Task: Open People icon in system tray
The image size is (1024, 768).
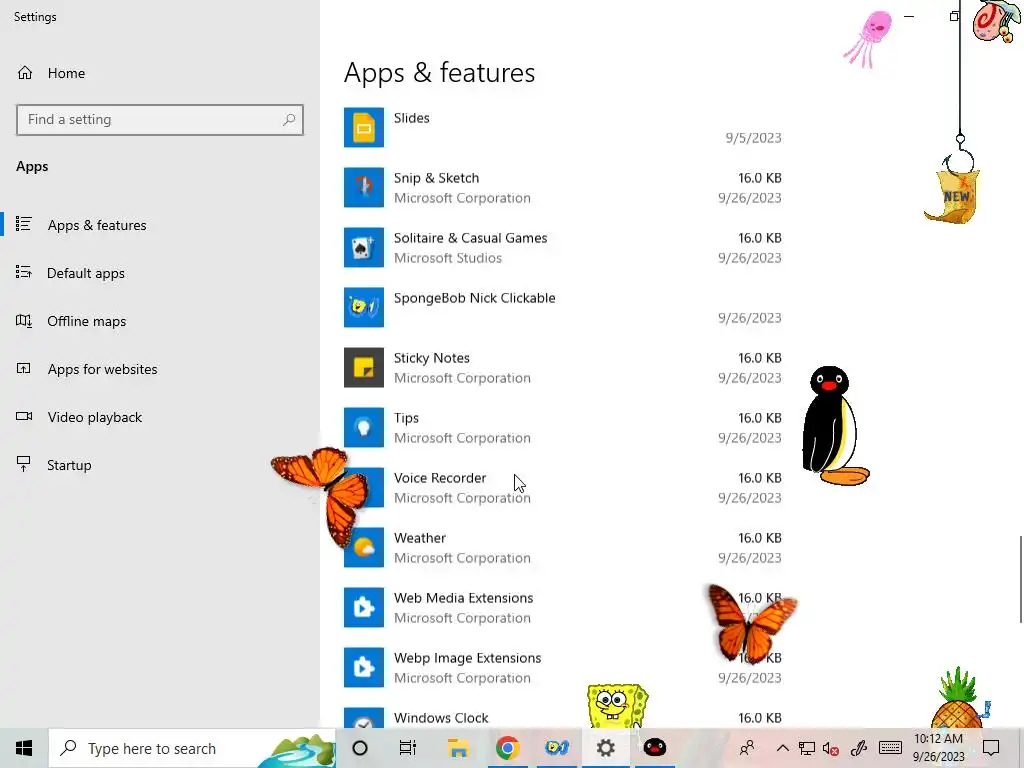Action: pyautogui.click(x=747, y=748)
